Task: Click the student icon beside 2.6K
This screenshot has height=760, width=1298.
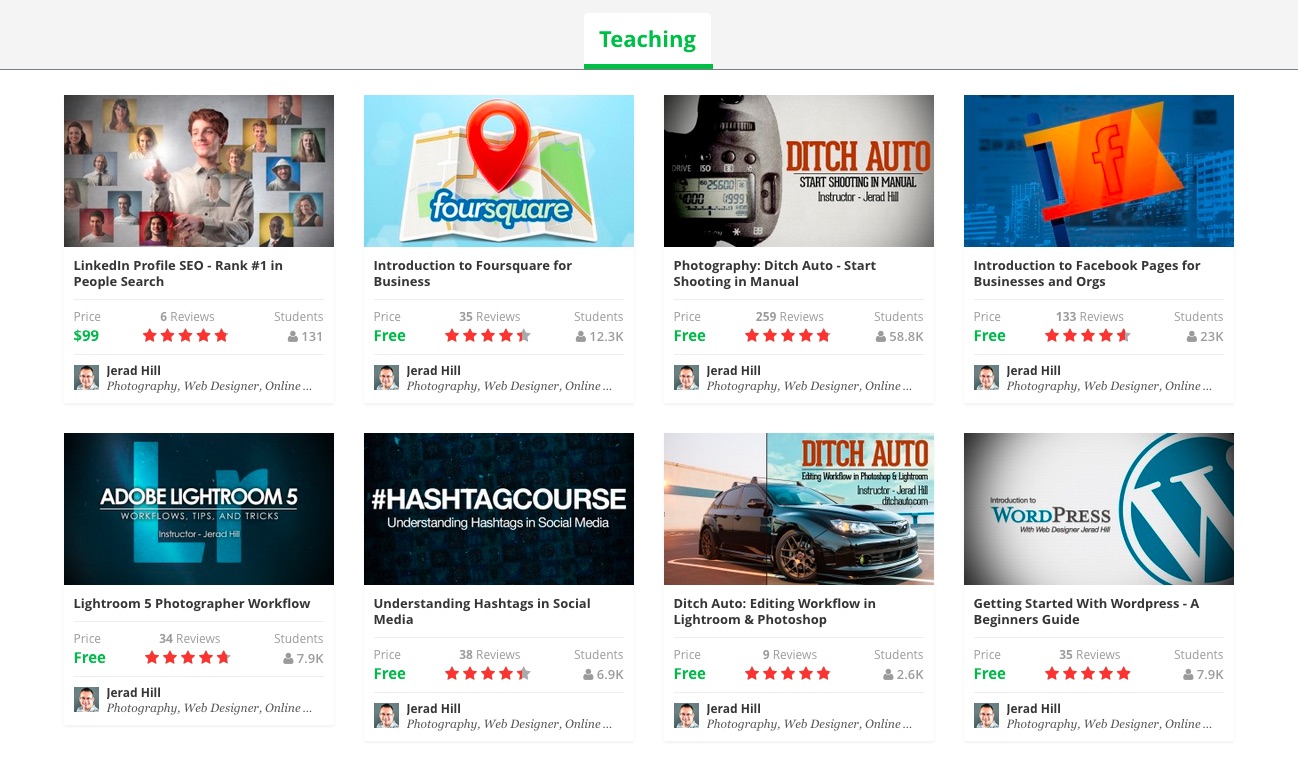Action: point(889,675)
